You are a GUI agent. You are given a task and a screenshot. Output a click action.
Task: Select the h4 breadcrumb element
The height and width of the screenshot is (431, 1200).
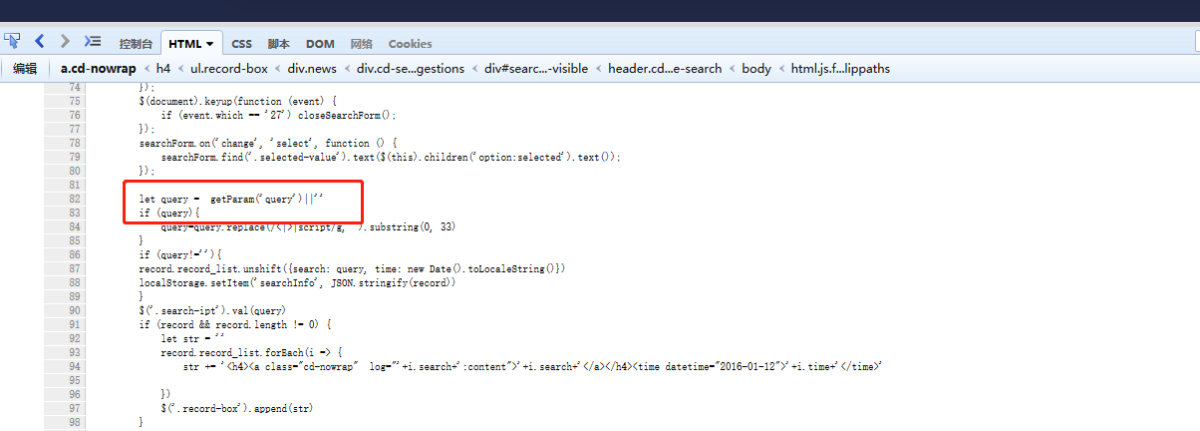[164, 69]
